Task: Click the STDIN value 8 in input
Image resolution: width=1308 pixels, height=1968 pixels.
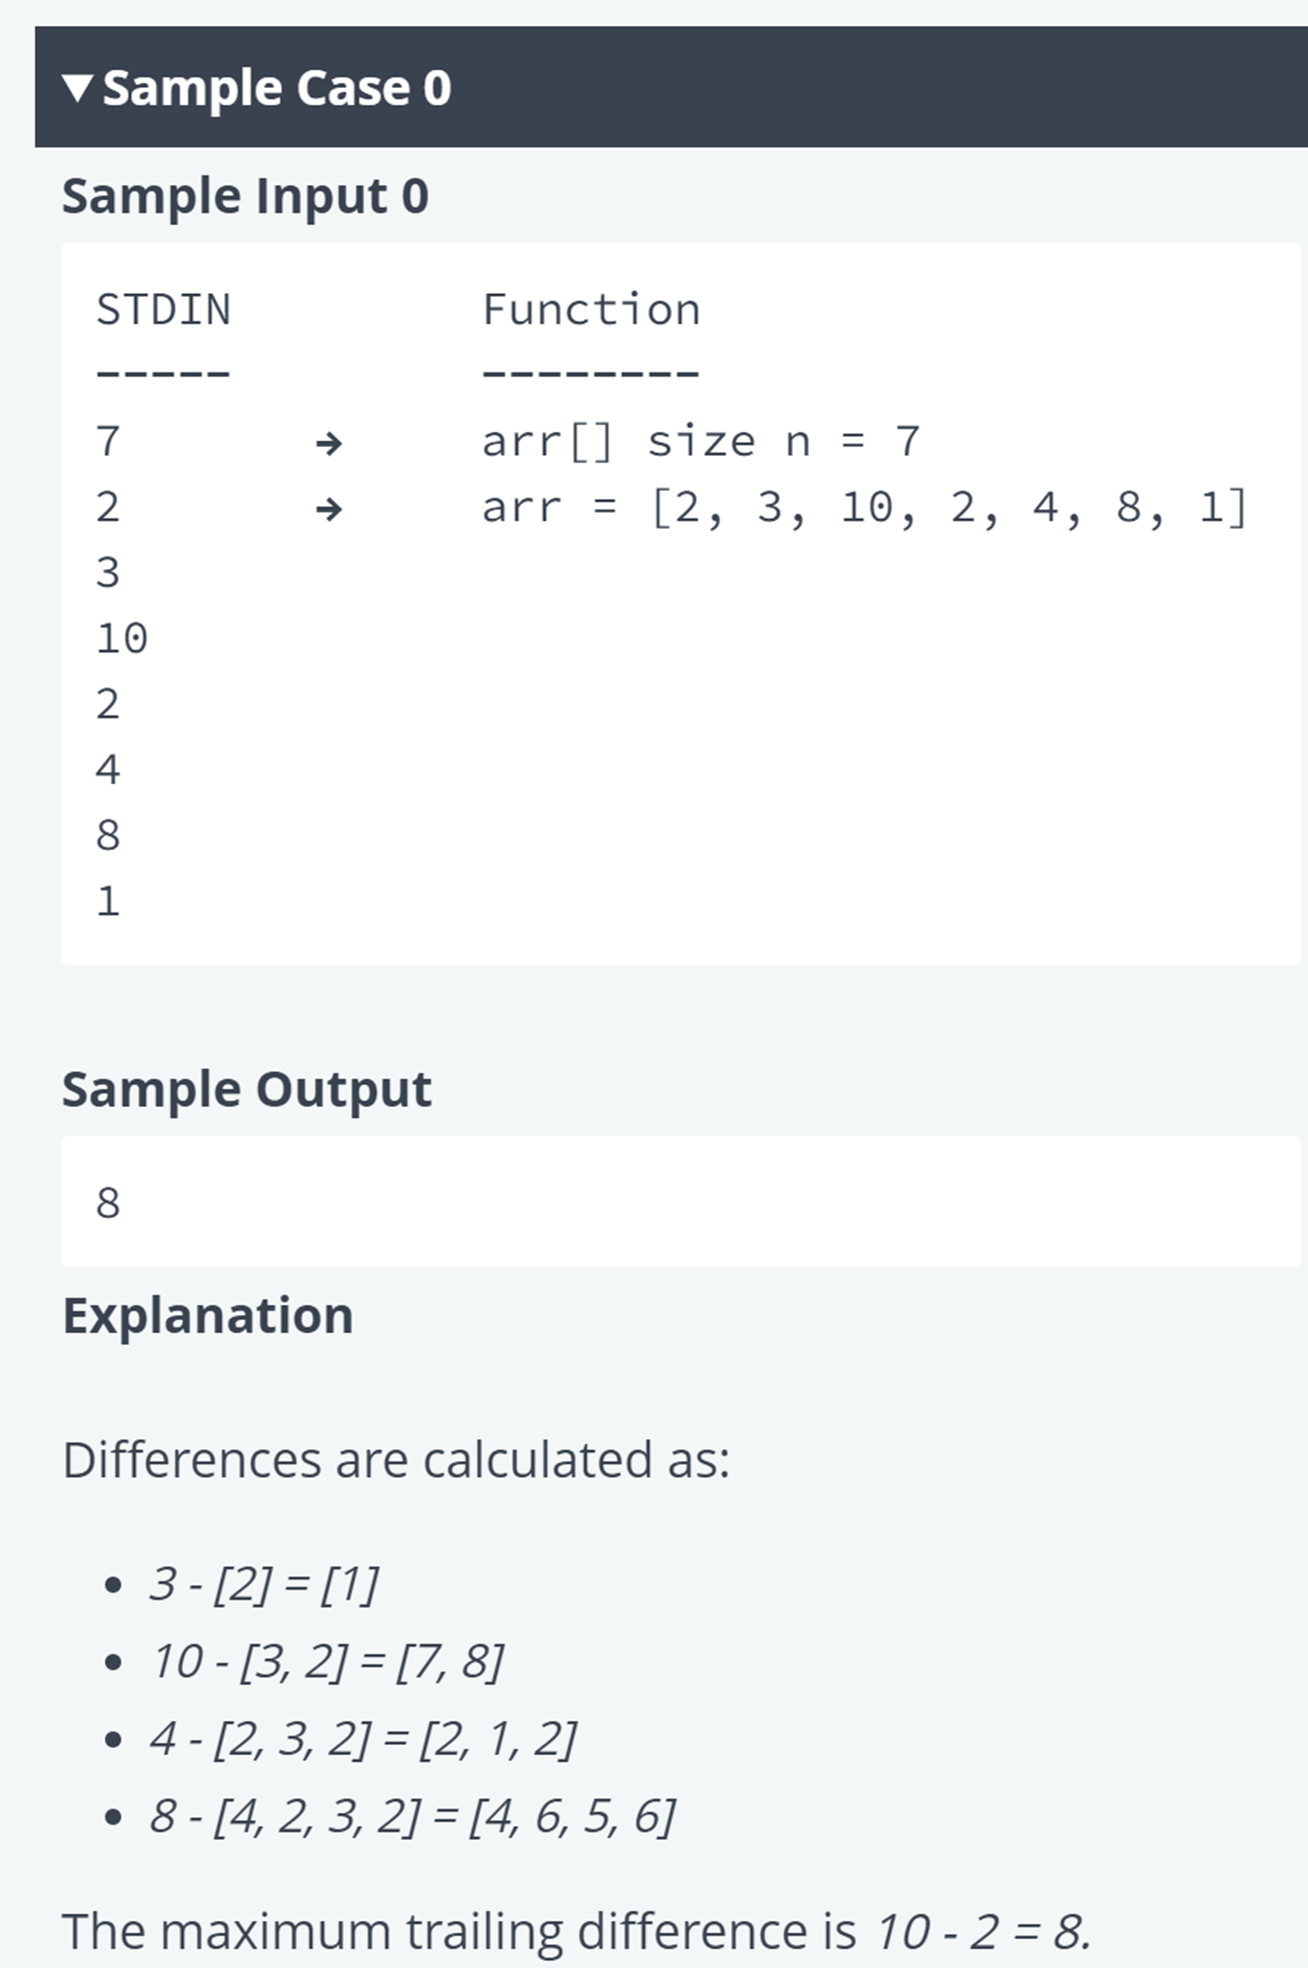Action: 108,836
